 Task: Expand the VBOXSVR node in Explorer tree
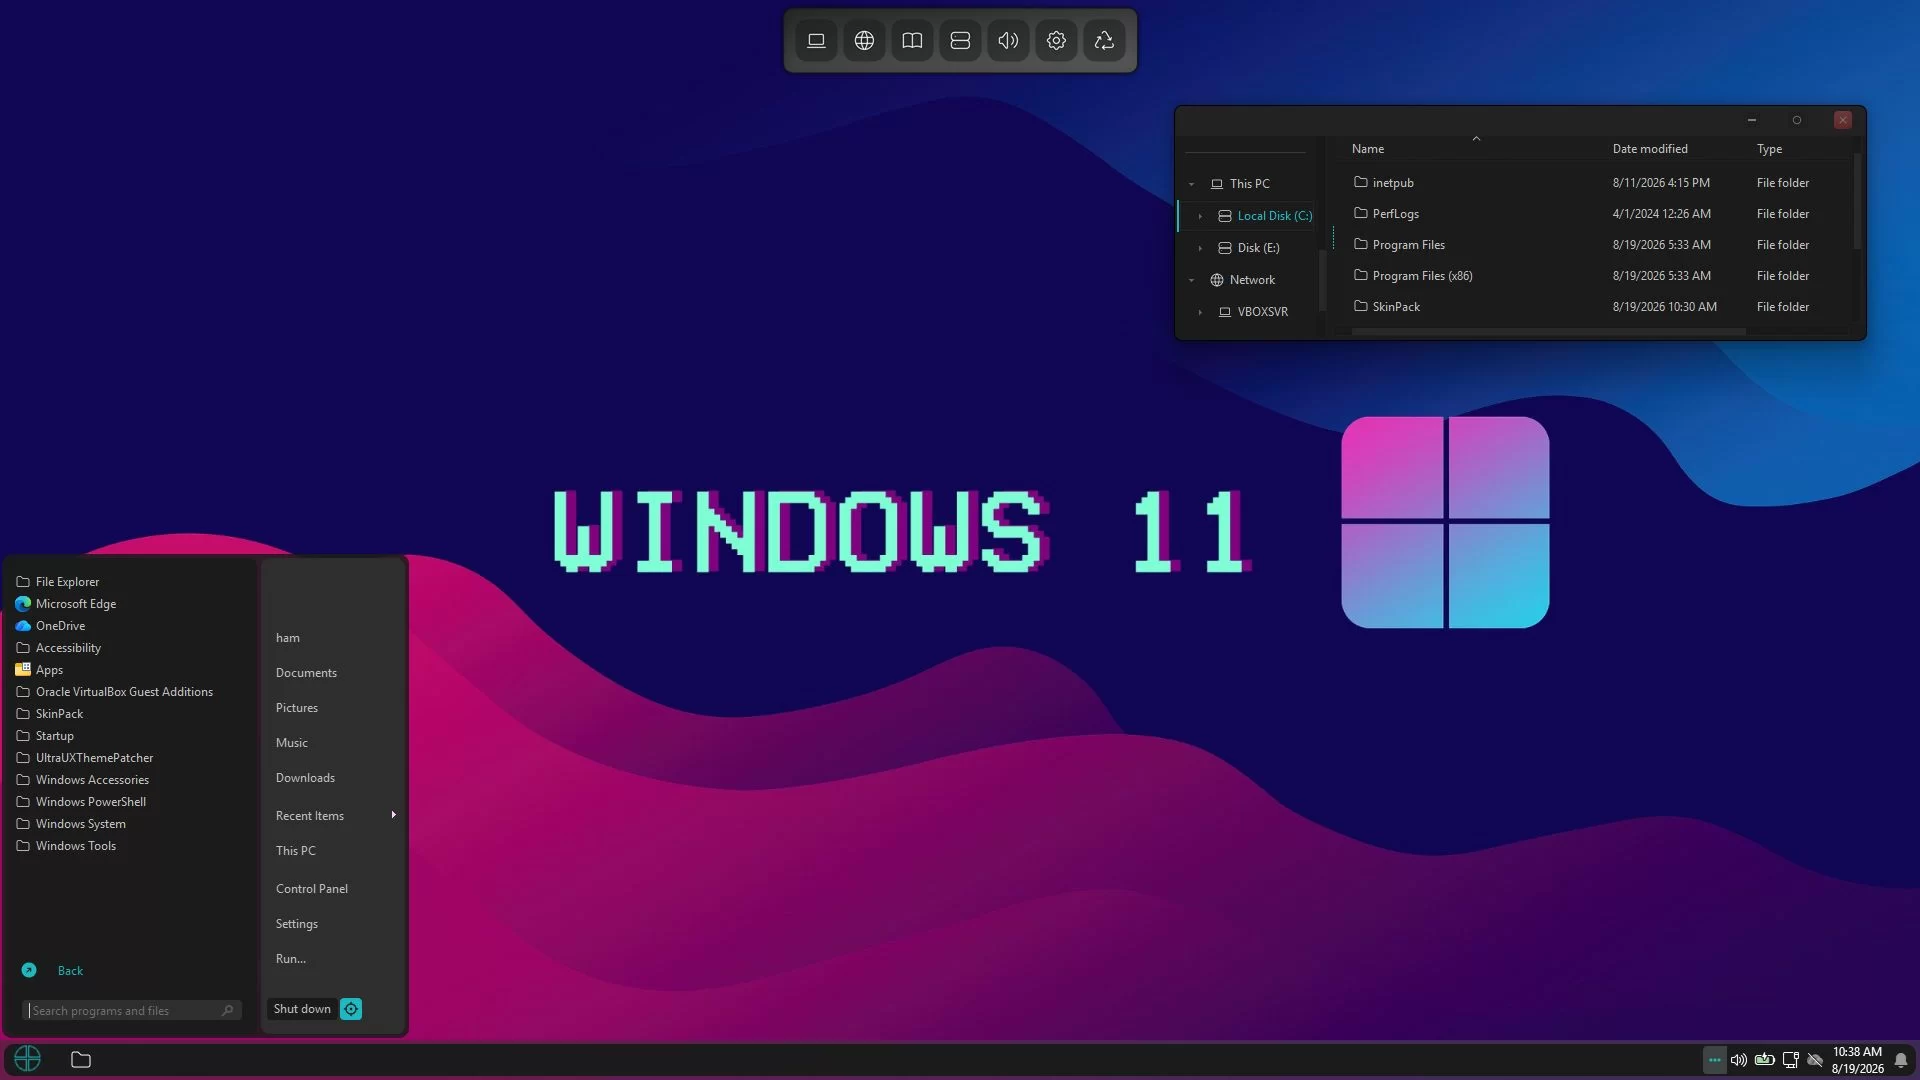pyautogui.click(x=1200, y=312)
